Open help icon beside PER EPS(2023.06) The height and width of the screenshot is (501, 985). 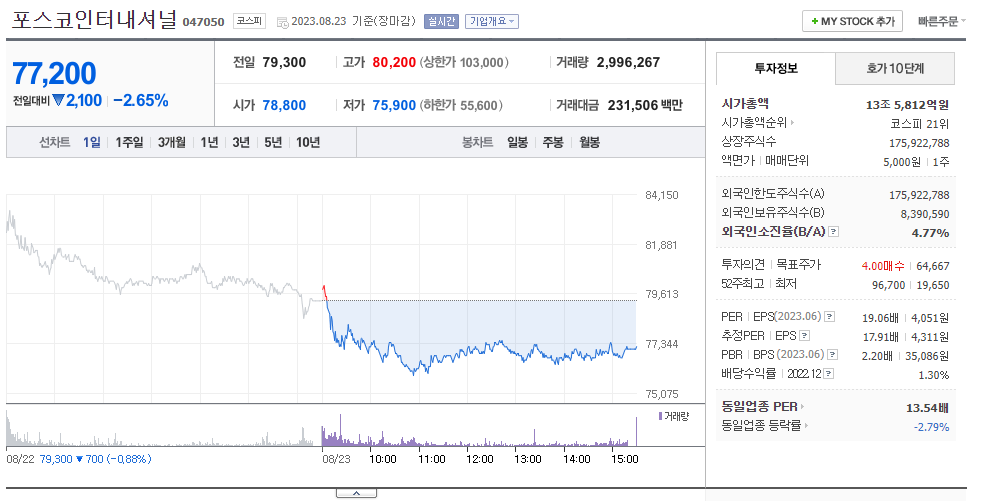830,317
